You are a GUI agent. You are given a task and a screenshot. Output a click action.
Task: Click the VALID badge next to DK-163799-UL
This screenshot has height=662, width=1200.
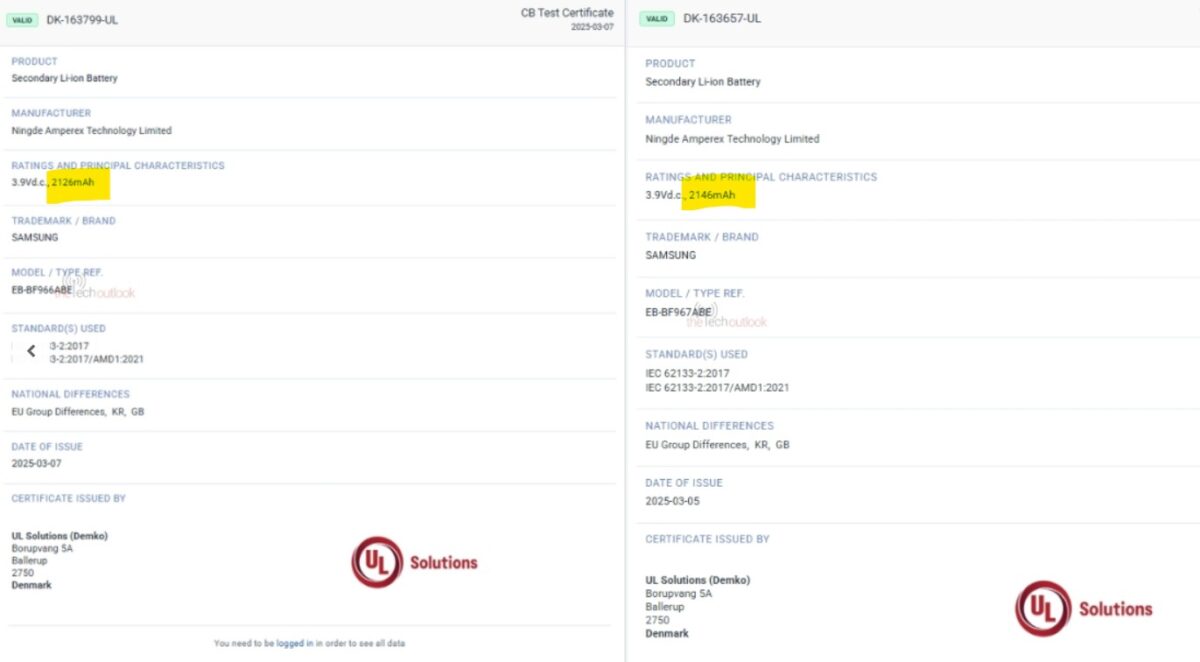[x=22, y=20]
